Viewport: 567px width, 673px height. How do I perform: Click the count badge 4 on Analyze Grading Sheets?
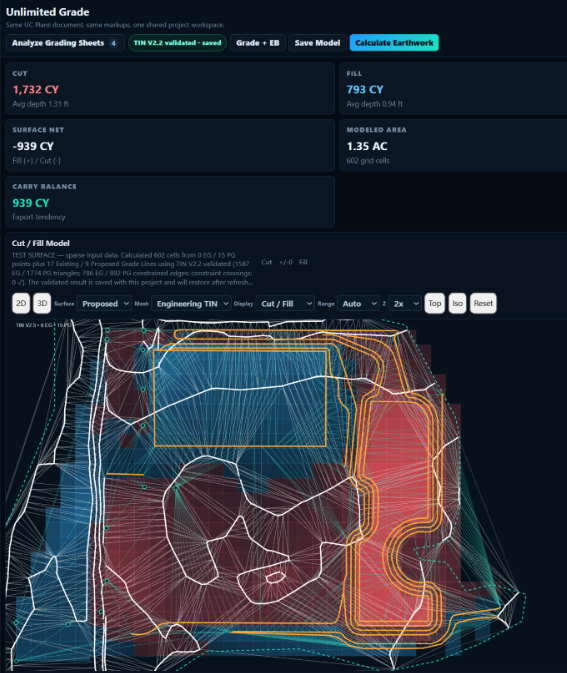[x=113, y=43]
